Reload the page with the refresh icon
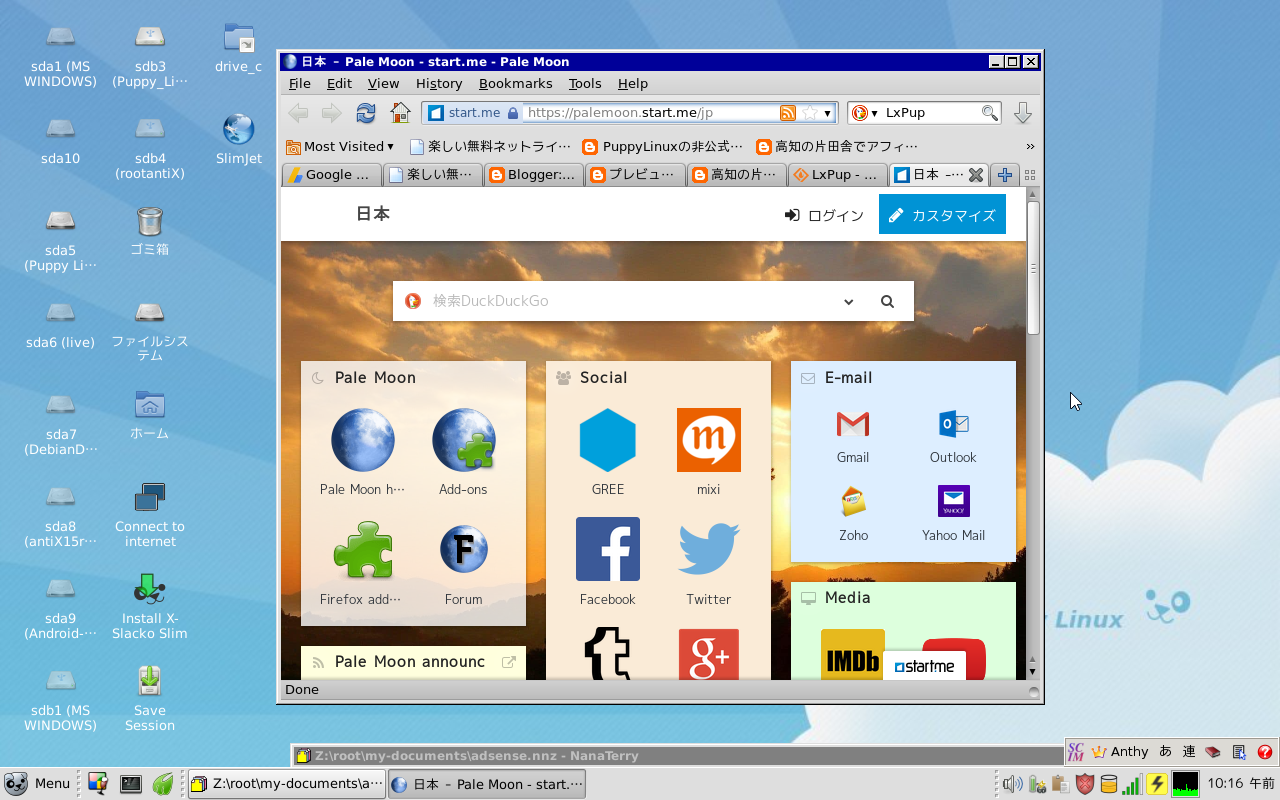The image size is (1280, 800). point(366,113)
